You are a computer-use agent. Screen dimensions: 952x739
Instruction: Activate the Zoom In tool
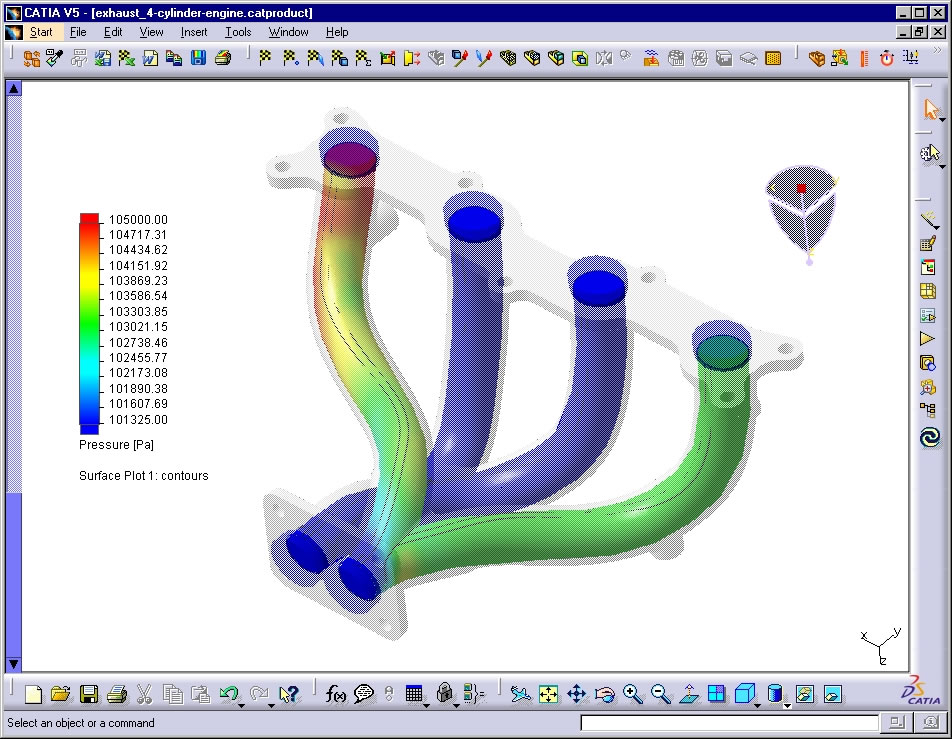click(x=630, y=693)
